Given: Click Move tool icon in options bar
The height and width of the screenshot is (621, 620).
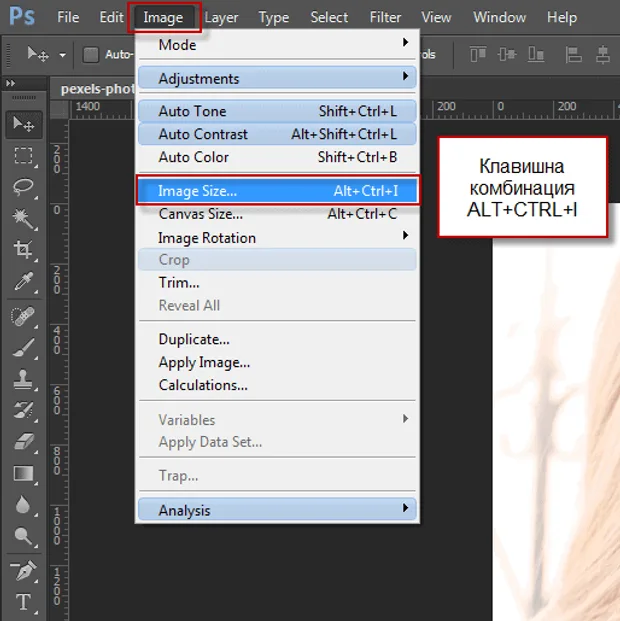Looking at the screenshot, I should 38,54.
